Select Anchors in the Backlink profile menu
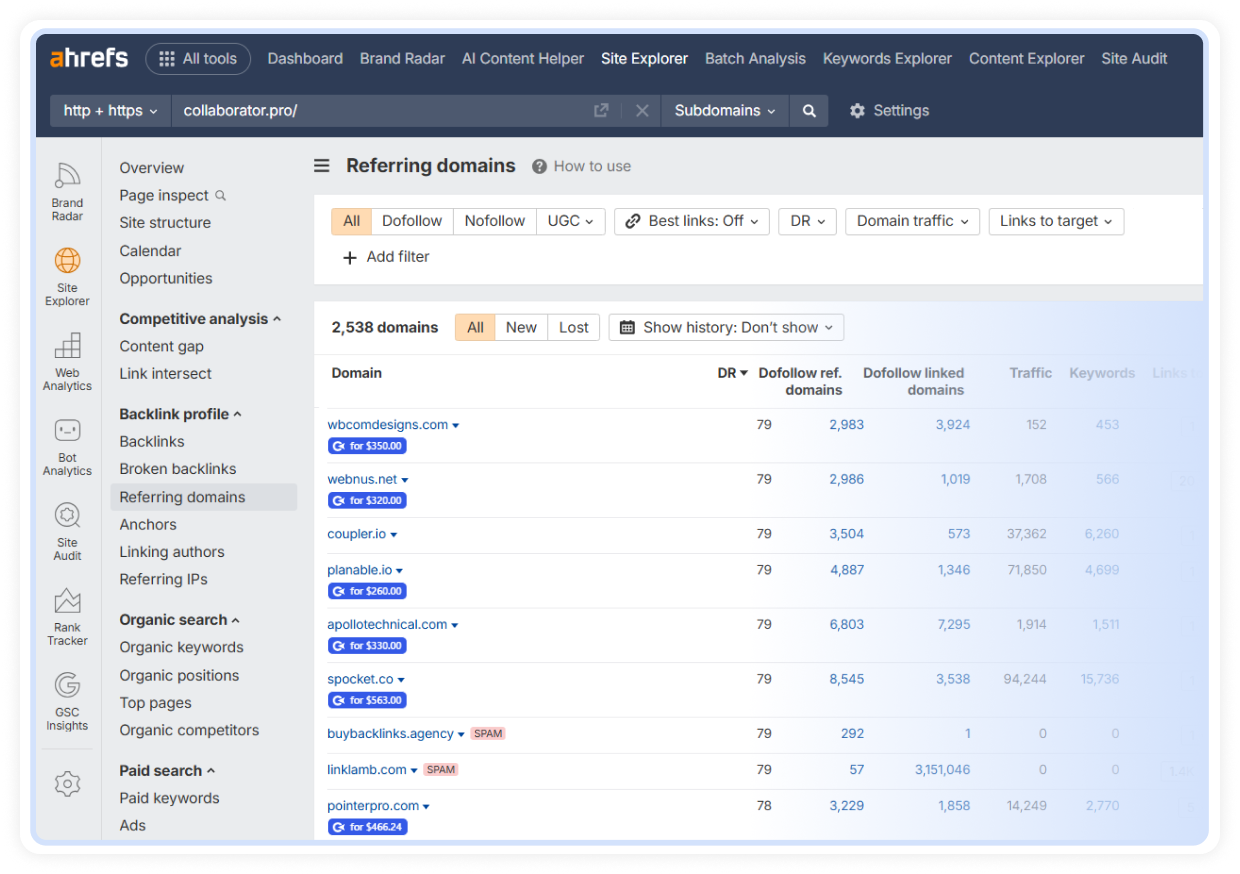 [x=148, y=524]
